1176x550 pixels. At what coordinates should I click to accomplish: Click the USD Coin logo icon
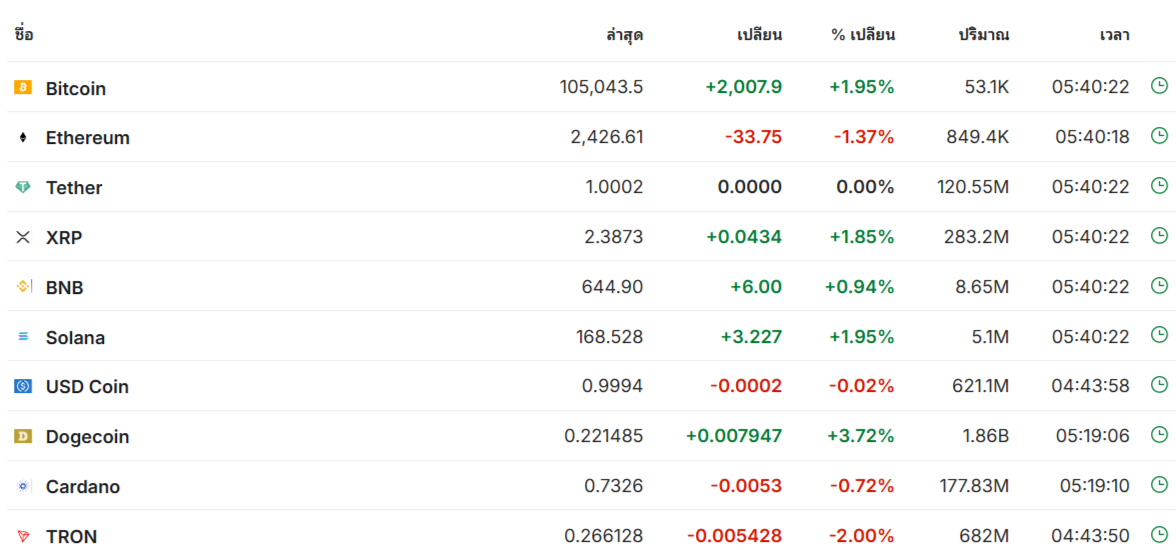click(x=23, y=386)
